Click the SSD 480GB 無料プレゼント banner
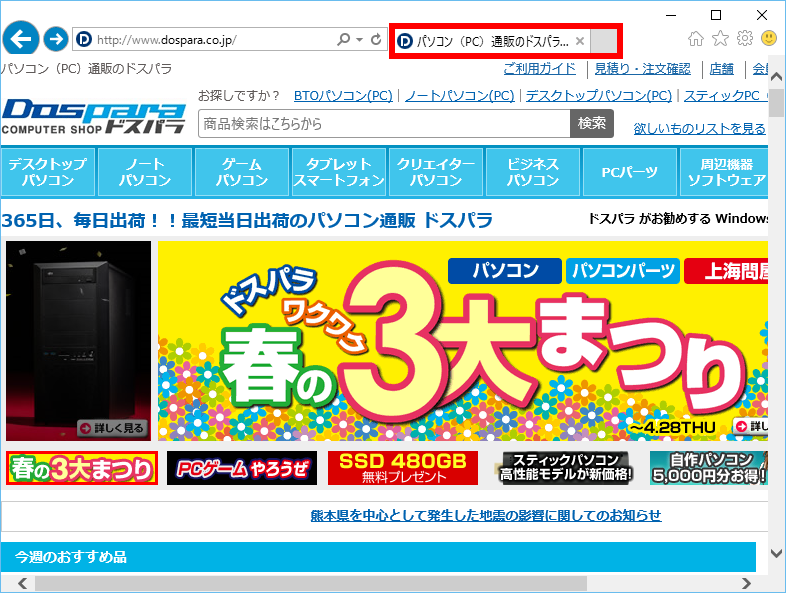This screenshot has height=593, width=786. tap(403, 468)
